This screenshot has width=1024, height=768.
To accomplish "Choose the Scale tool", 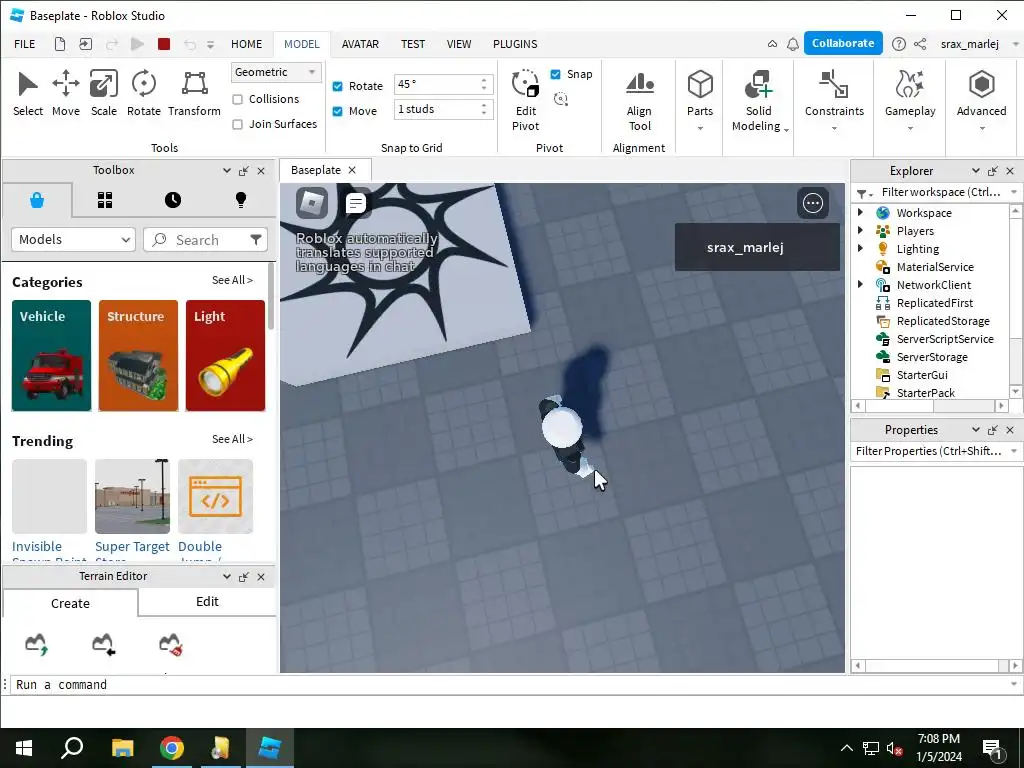I will (104, 94).
